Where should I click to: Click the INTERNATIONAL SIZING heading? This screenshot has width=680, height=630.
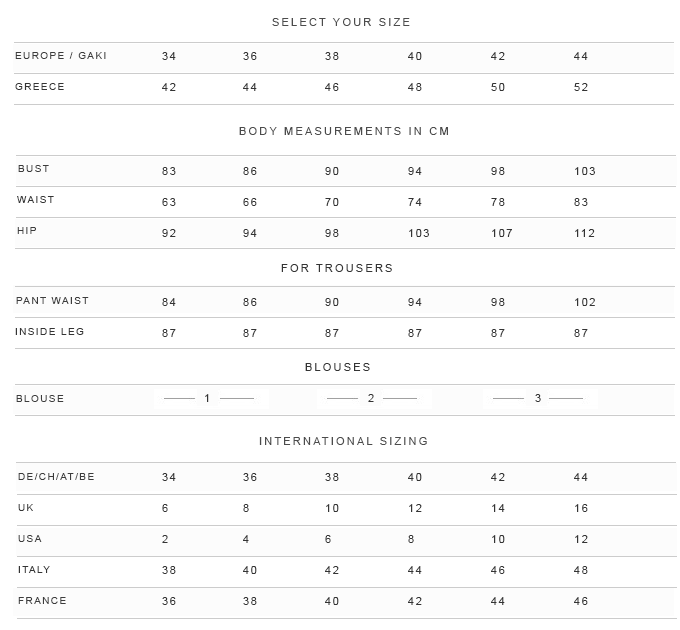click(x=343, y=441)
